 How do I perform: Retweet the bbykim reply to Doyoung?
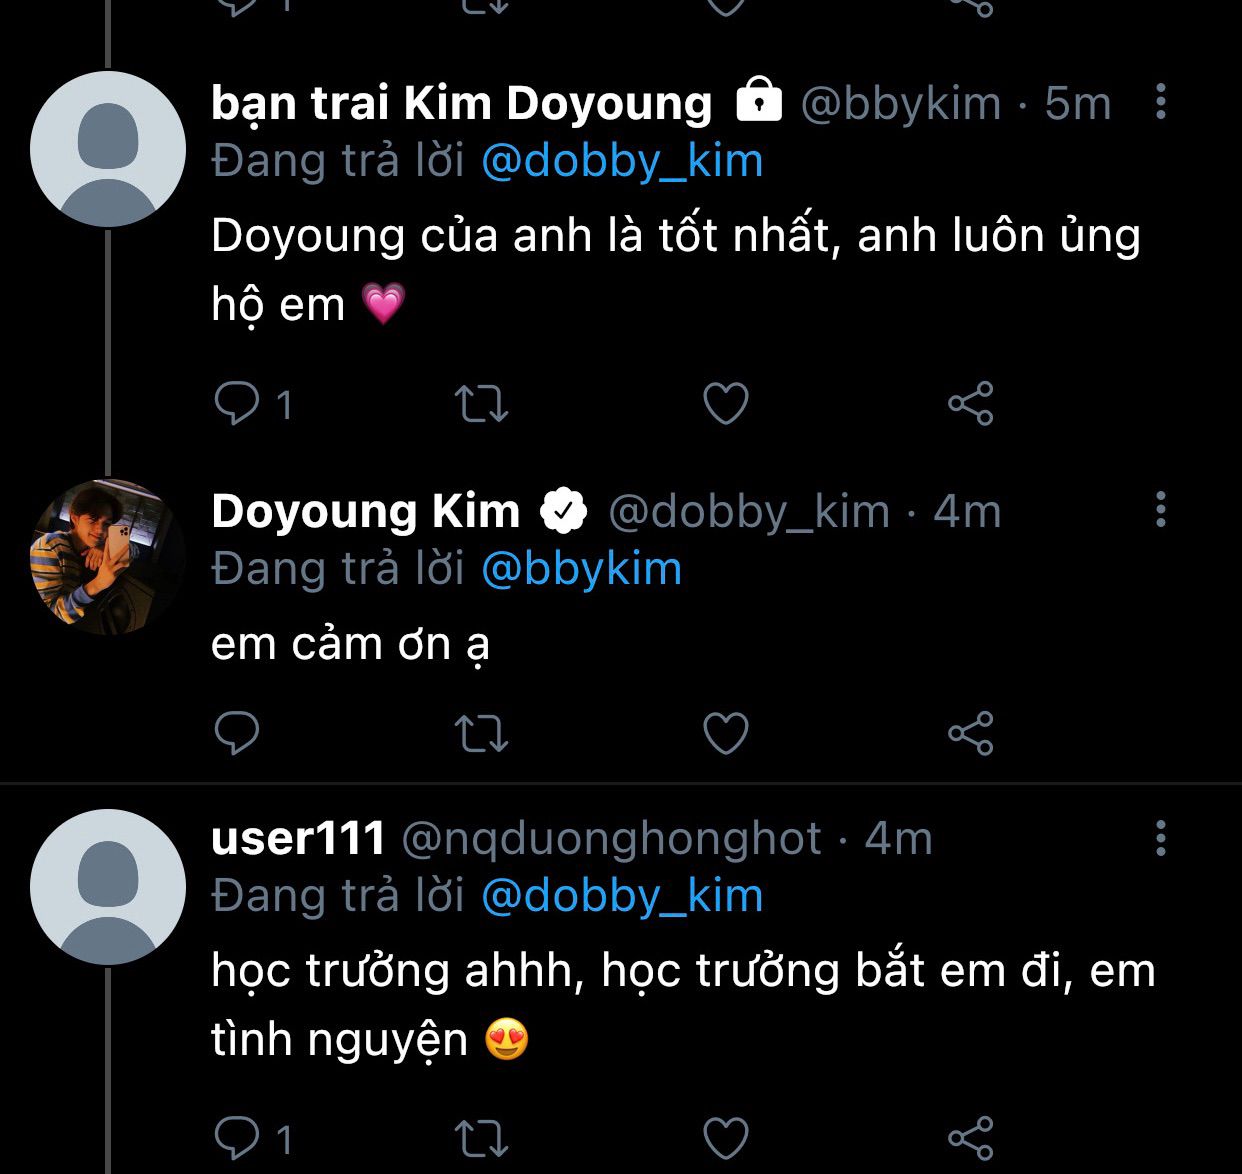[x=482, y=404]
